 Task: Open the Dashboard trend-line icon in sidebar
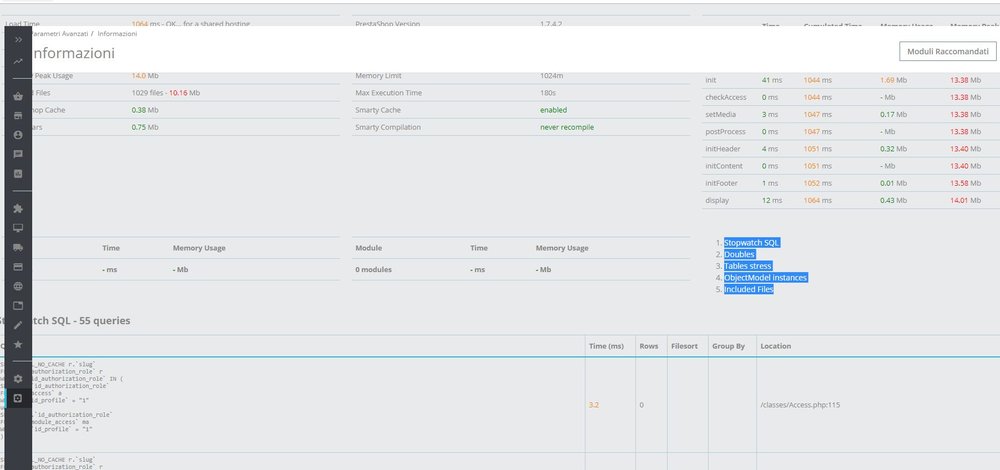tap(18, 61)
